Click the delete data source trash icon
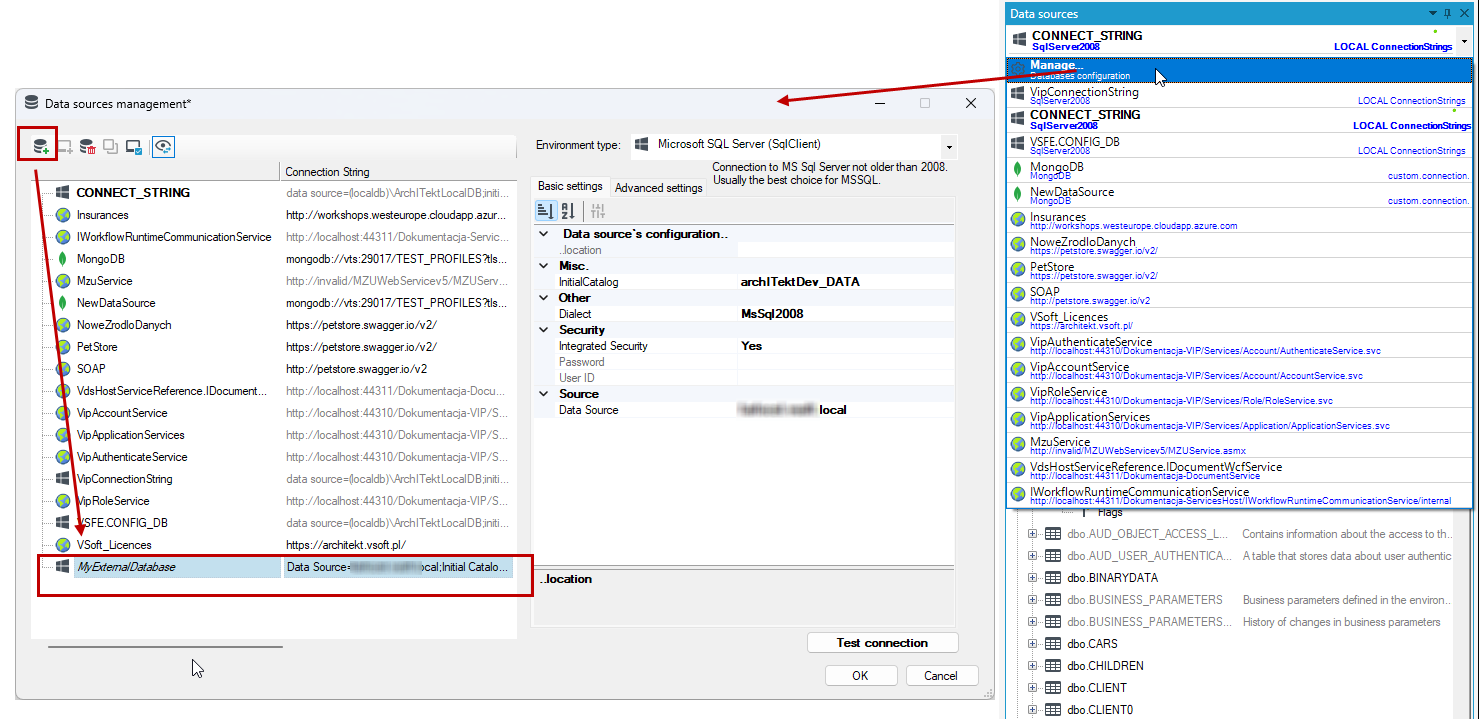Image resolution: width=1479 pixels, height=719 pixels. [x=88, y=147]
